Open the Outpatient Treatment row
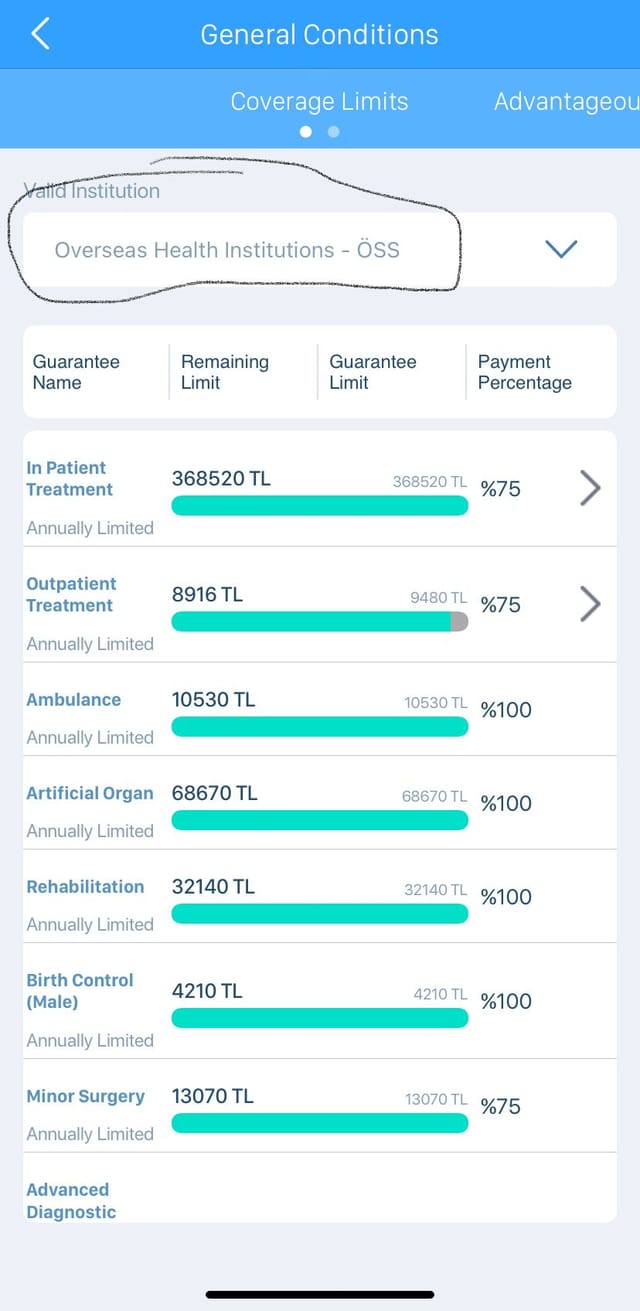Screen dimensions: 640x1311 coord(320,604)
